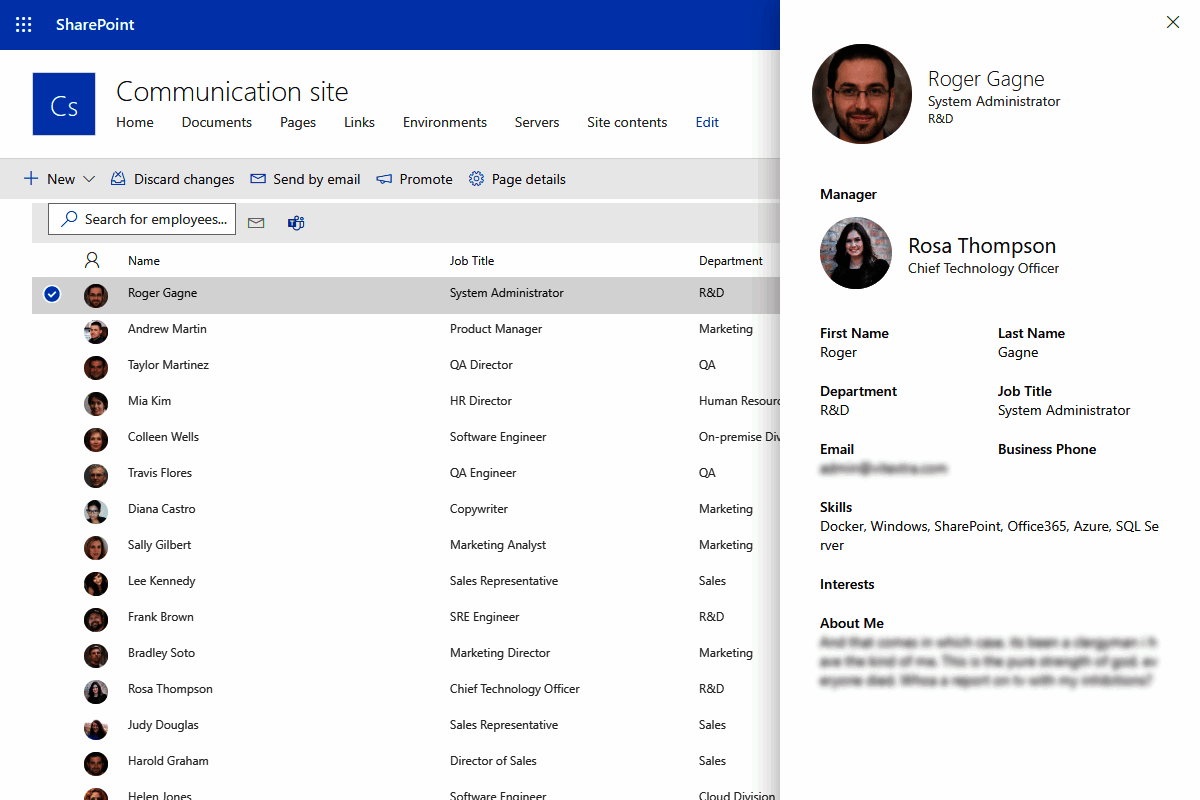Open the Environments navigation item

[x=444, y=122]
